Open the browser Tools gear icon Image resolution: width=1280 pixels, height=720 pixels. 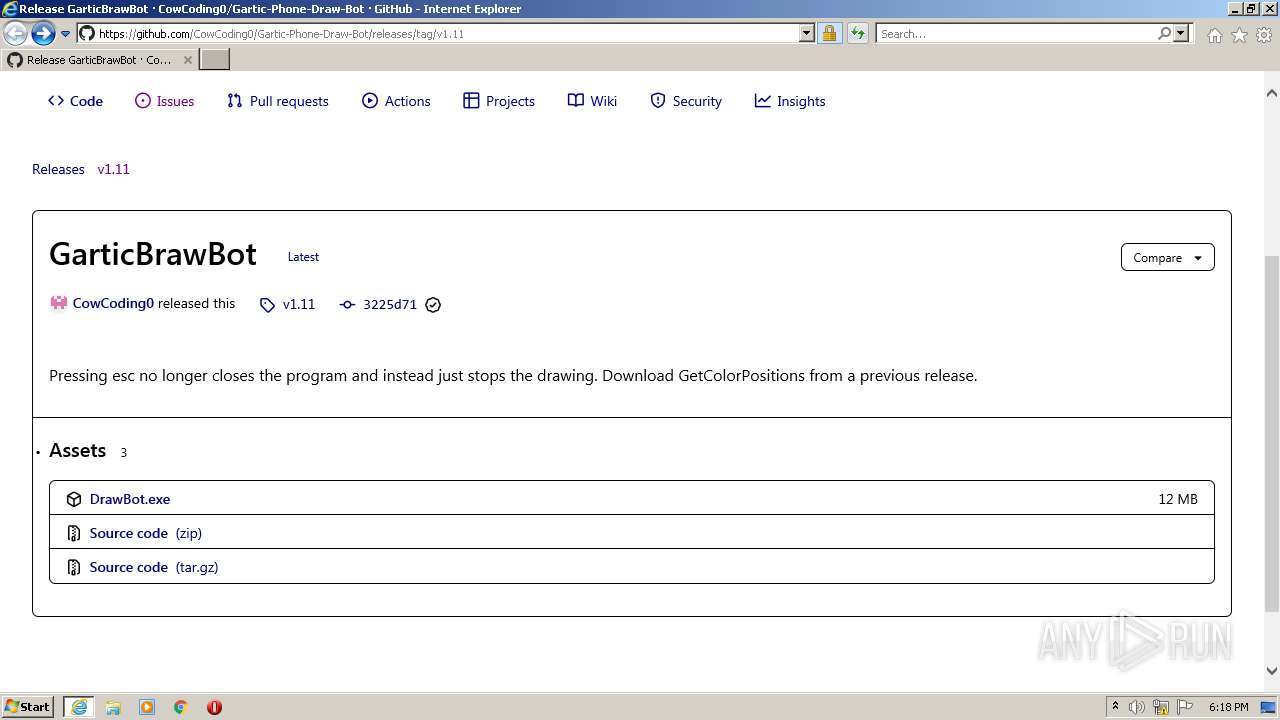1264,35
